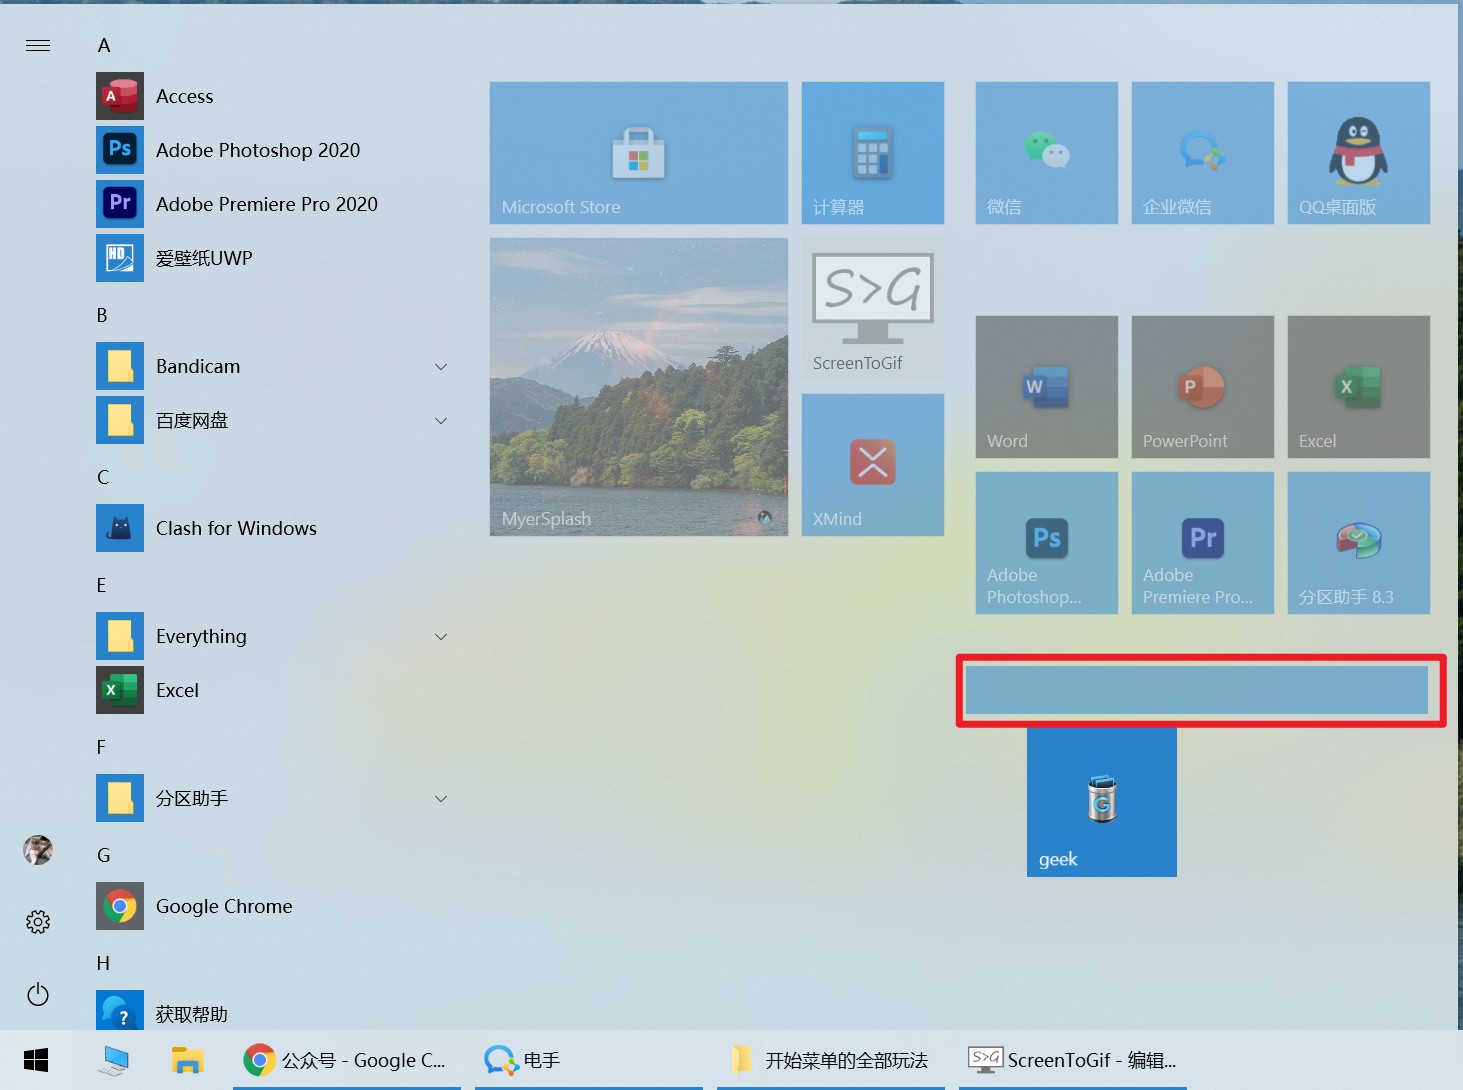The image size is (1463, 1090).
Task: Jump to letter A section header
Action: 104,45
